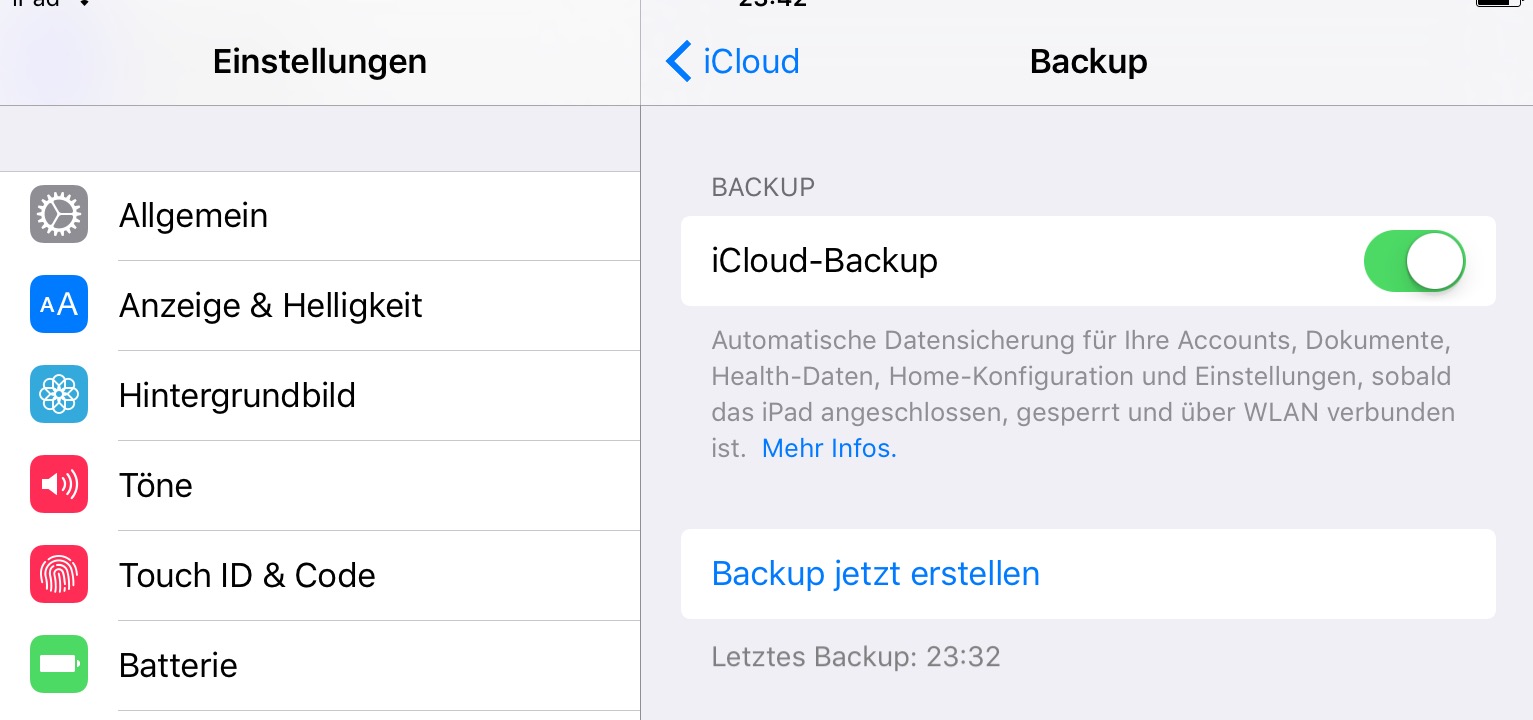Tap the Backup page title
The image size is (1533, 720).
(1088, 61)
